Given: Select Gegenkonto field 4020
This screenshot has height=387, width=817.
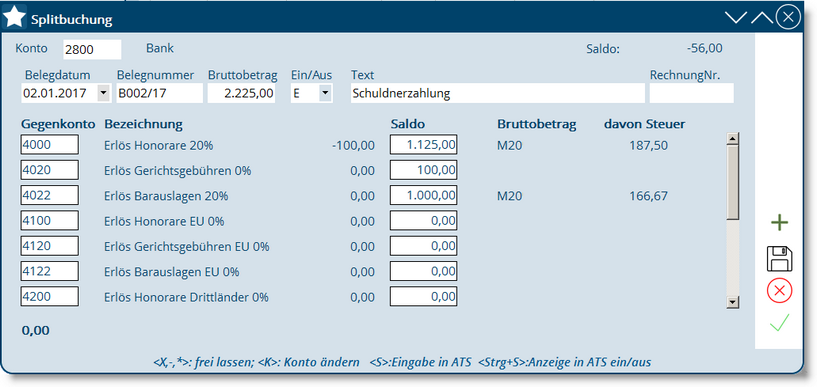Looking at the screenshot, I should click(49, 170).
